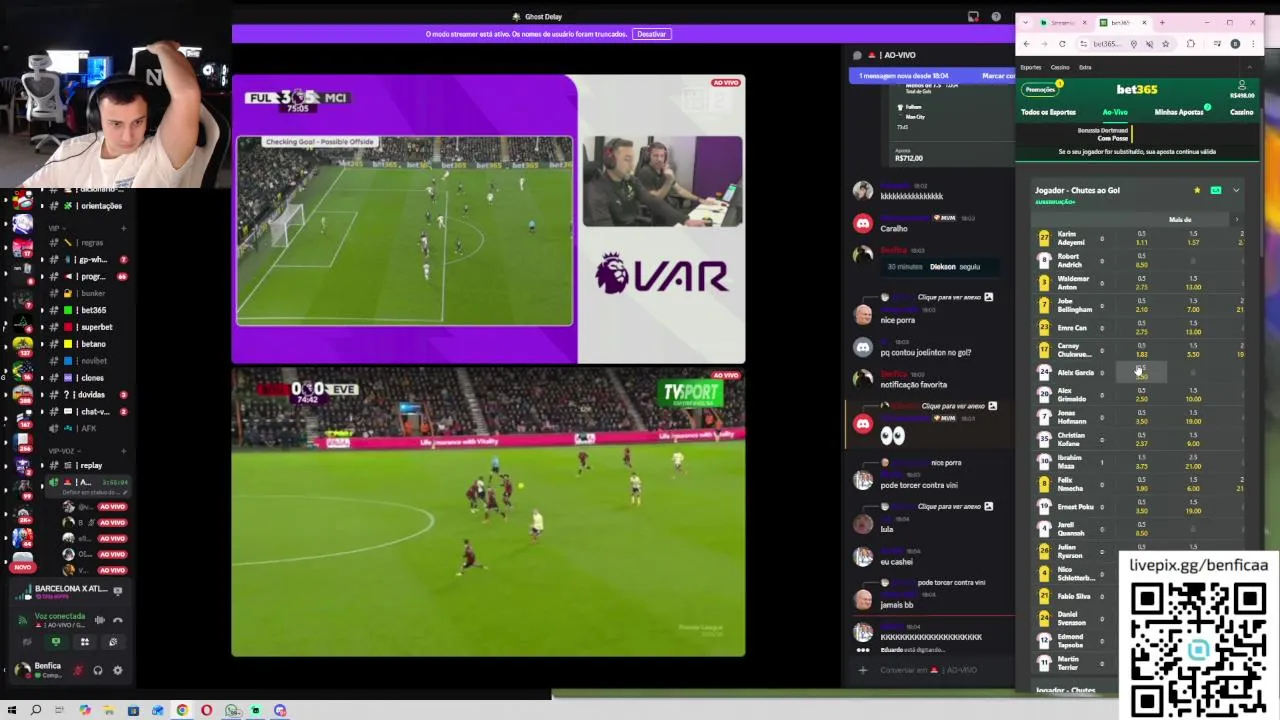Bookmark bet365 page with star icon
This screenshot has height=720, width=1280.
pos(1166,44)
